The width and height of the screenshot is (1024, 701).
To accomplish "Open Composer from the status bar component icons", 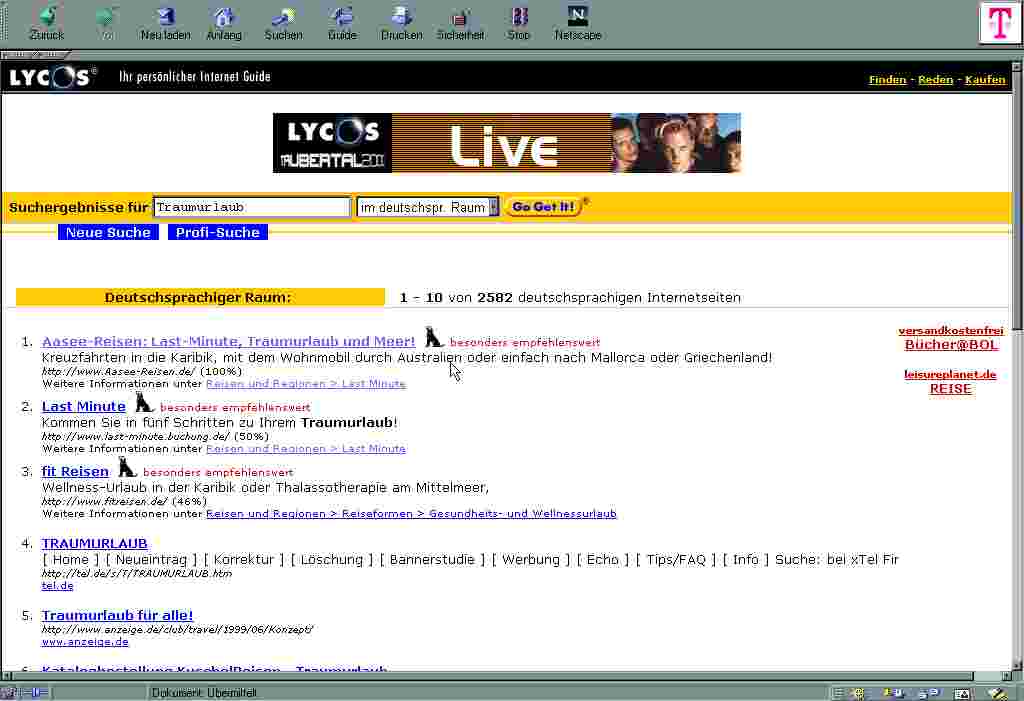I will pyautogui.click(x=997, y=693).
